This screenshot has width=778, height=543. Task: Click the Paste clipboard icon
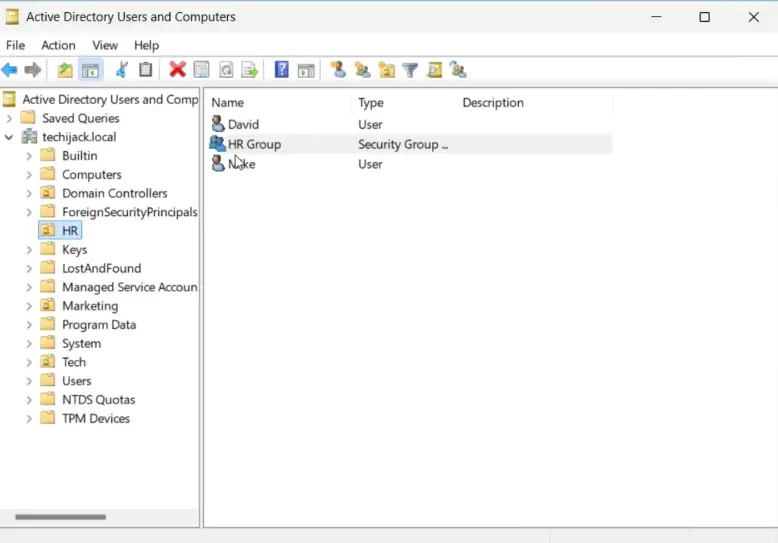point(145,70)
